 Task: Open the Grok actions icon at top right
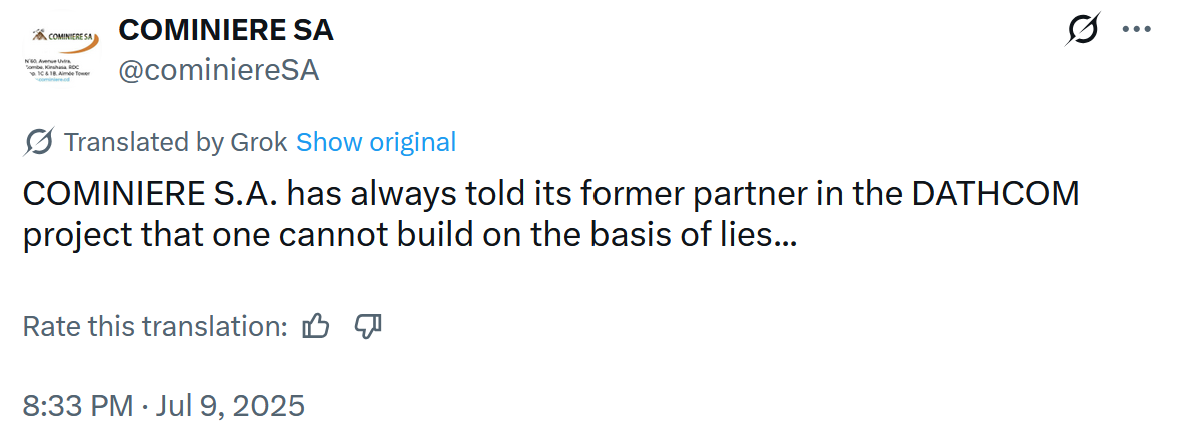coord(1081,31)
